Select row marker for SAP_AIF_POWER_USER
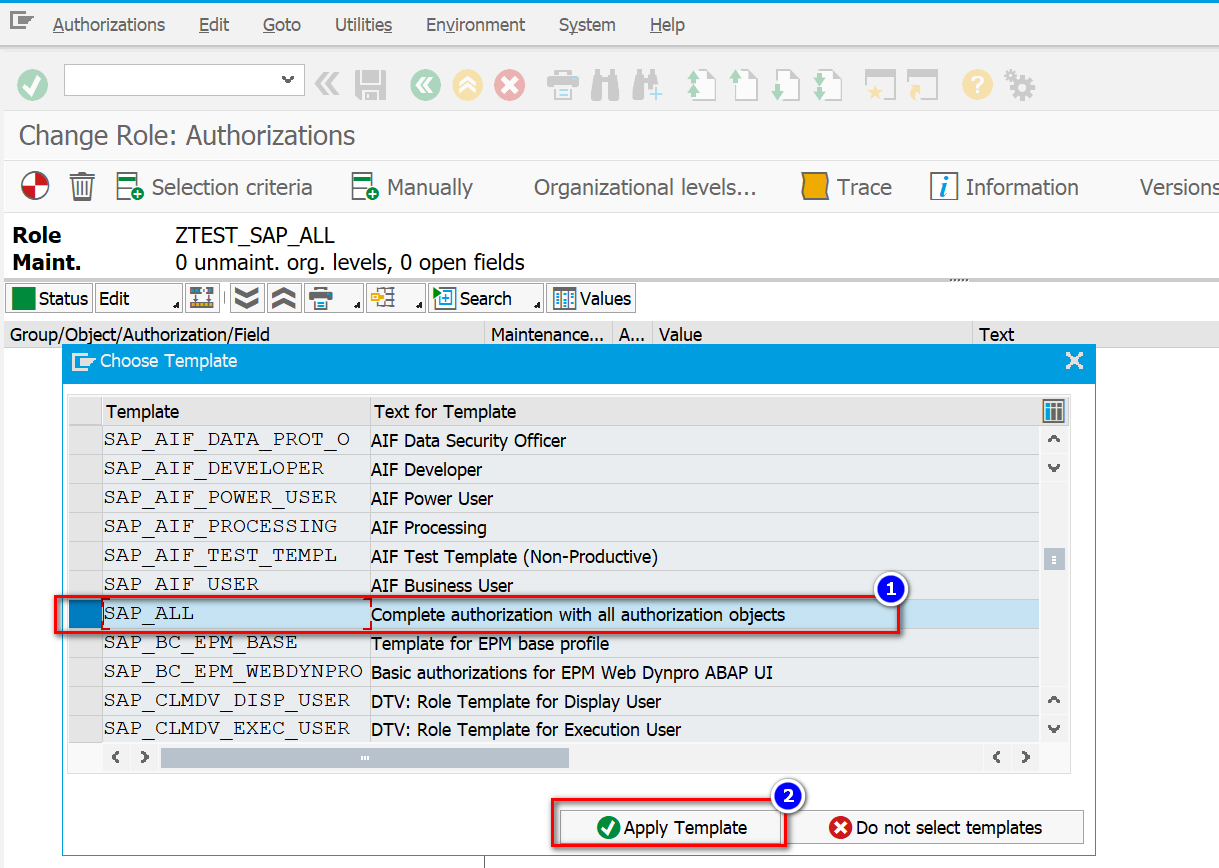 [85, 498]
